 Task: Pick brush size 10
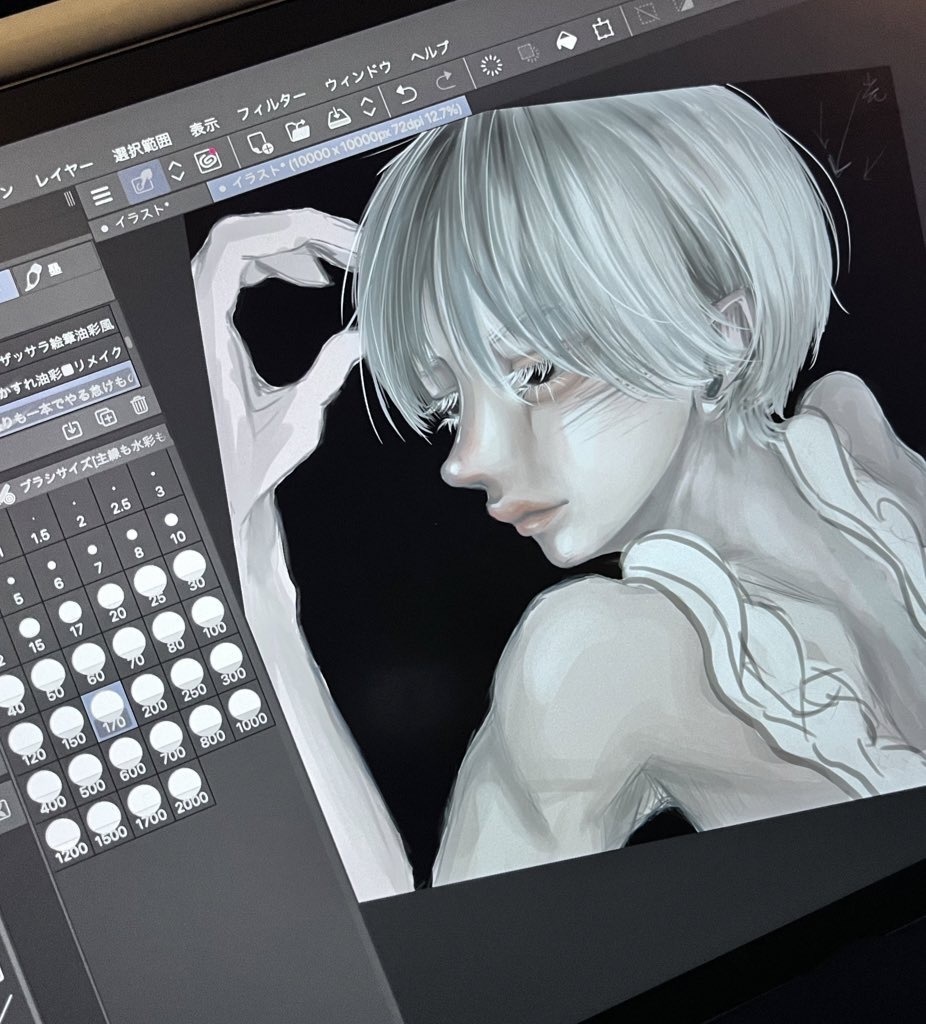coord(174,528)
